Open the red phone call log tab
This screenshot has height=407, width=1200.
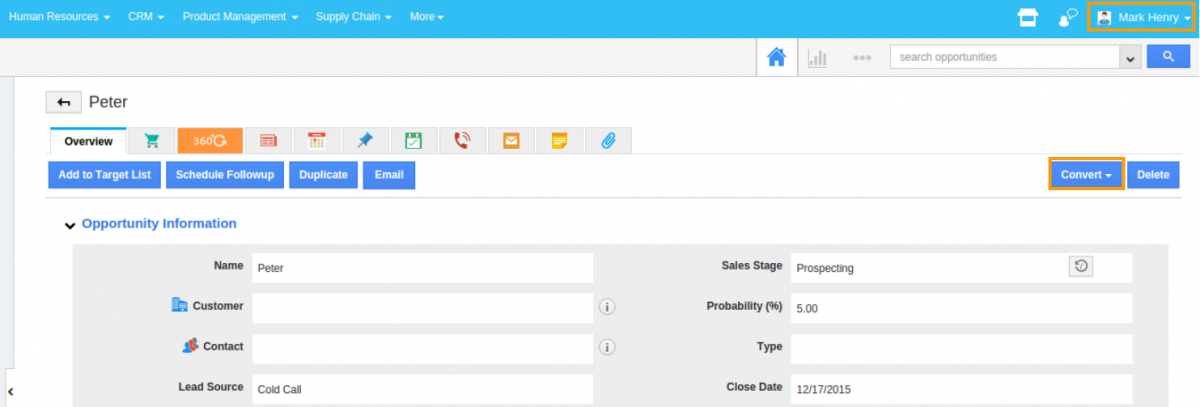pos(462,141)
